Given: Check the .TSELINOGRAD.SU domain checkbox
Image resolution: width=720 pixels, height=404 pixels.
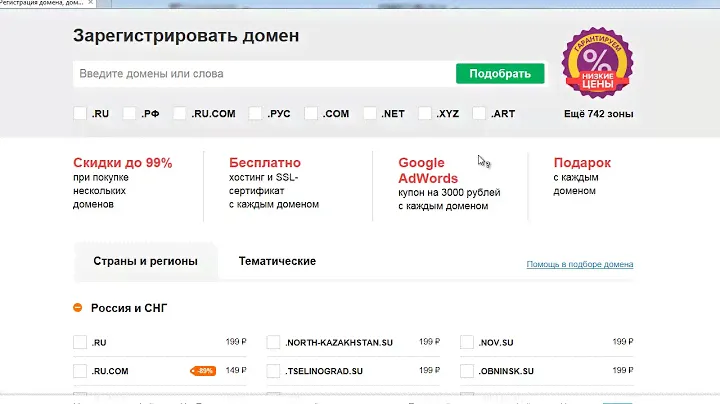Looking at the screenshot, I should coord(274,371).
